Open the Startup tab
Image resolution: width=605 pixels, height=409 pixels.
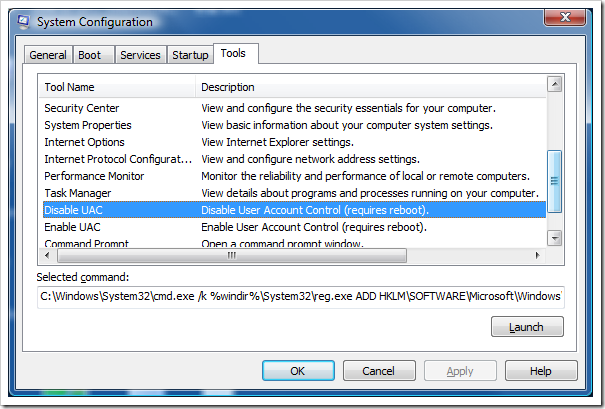point(189,55)
